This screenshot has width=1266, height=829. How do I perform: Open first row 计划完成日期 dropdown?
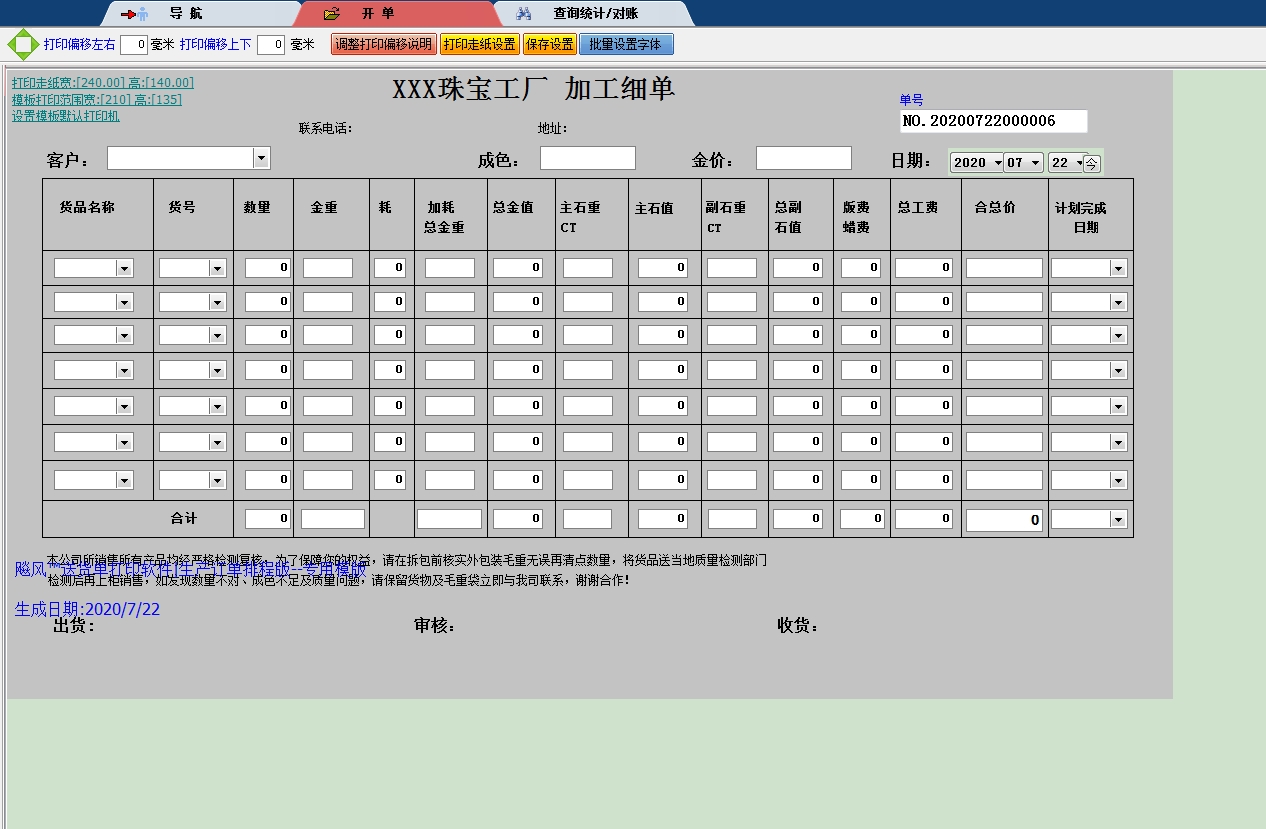pyautogui.click(x=1117, y=268)
